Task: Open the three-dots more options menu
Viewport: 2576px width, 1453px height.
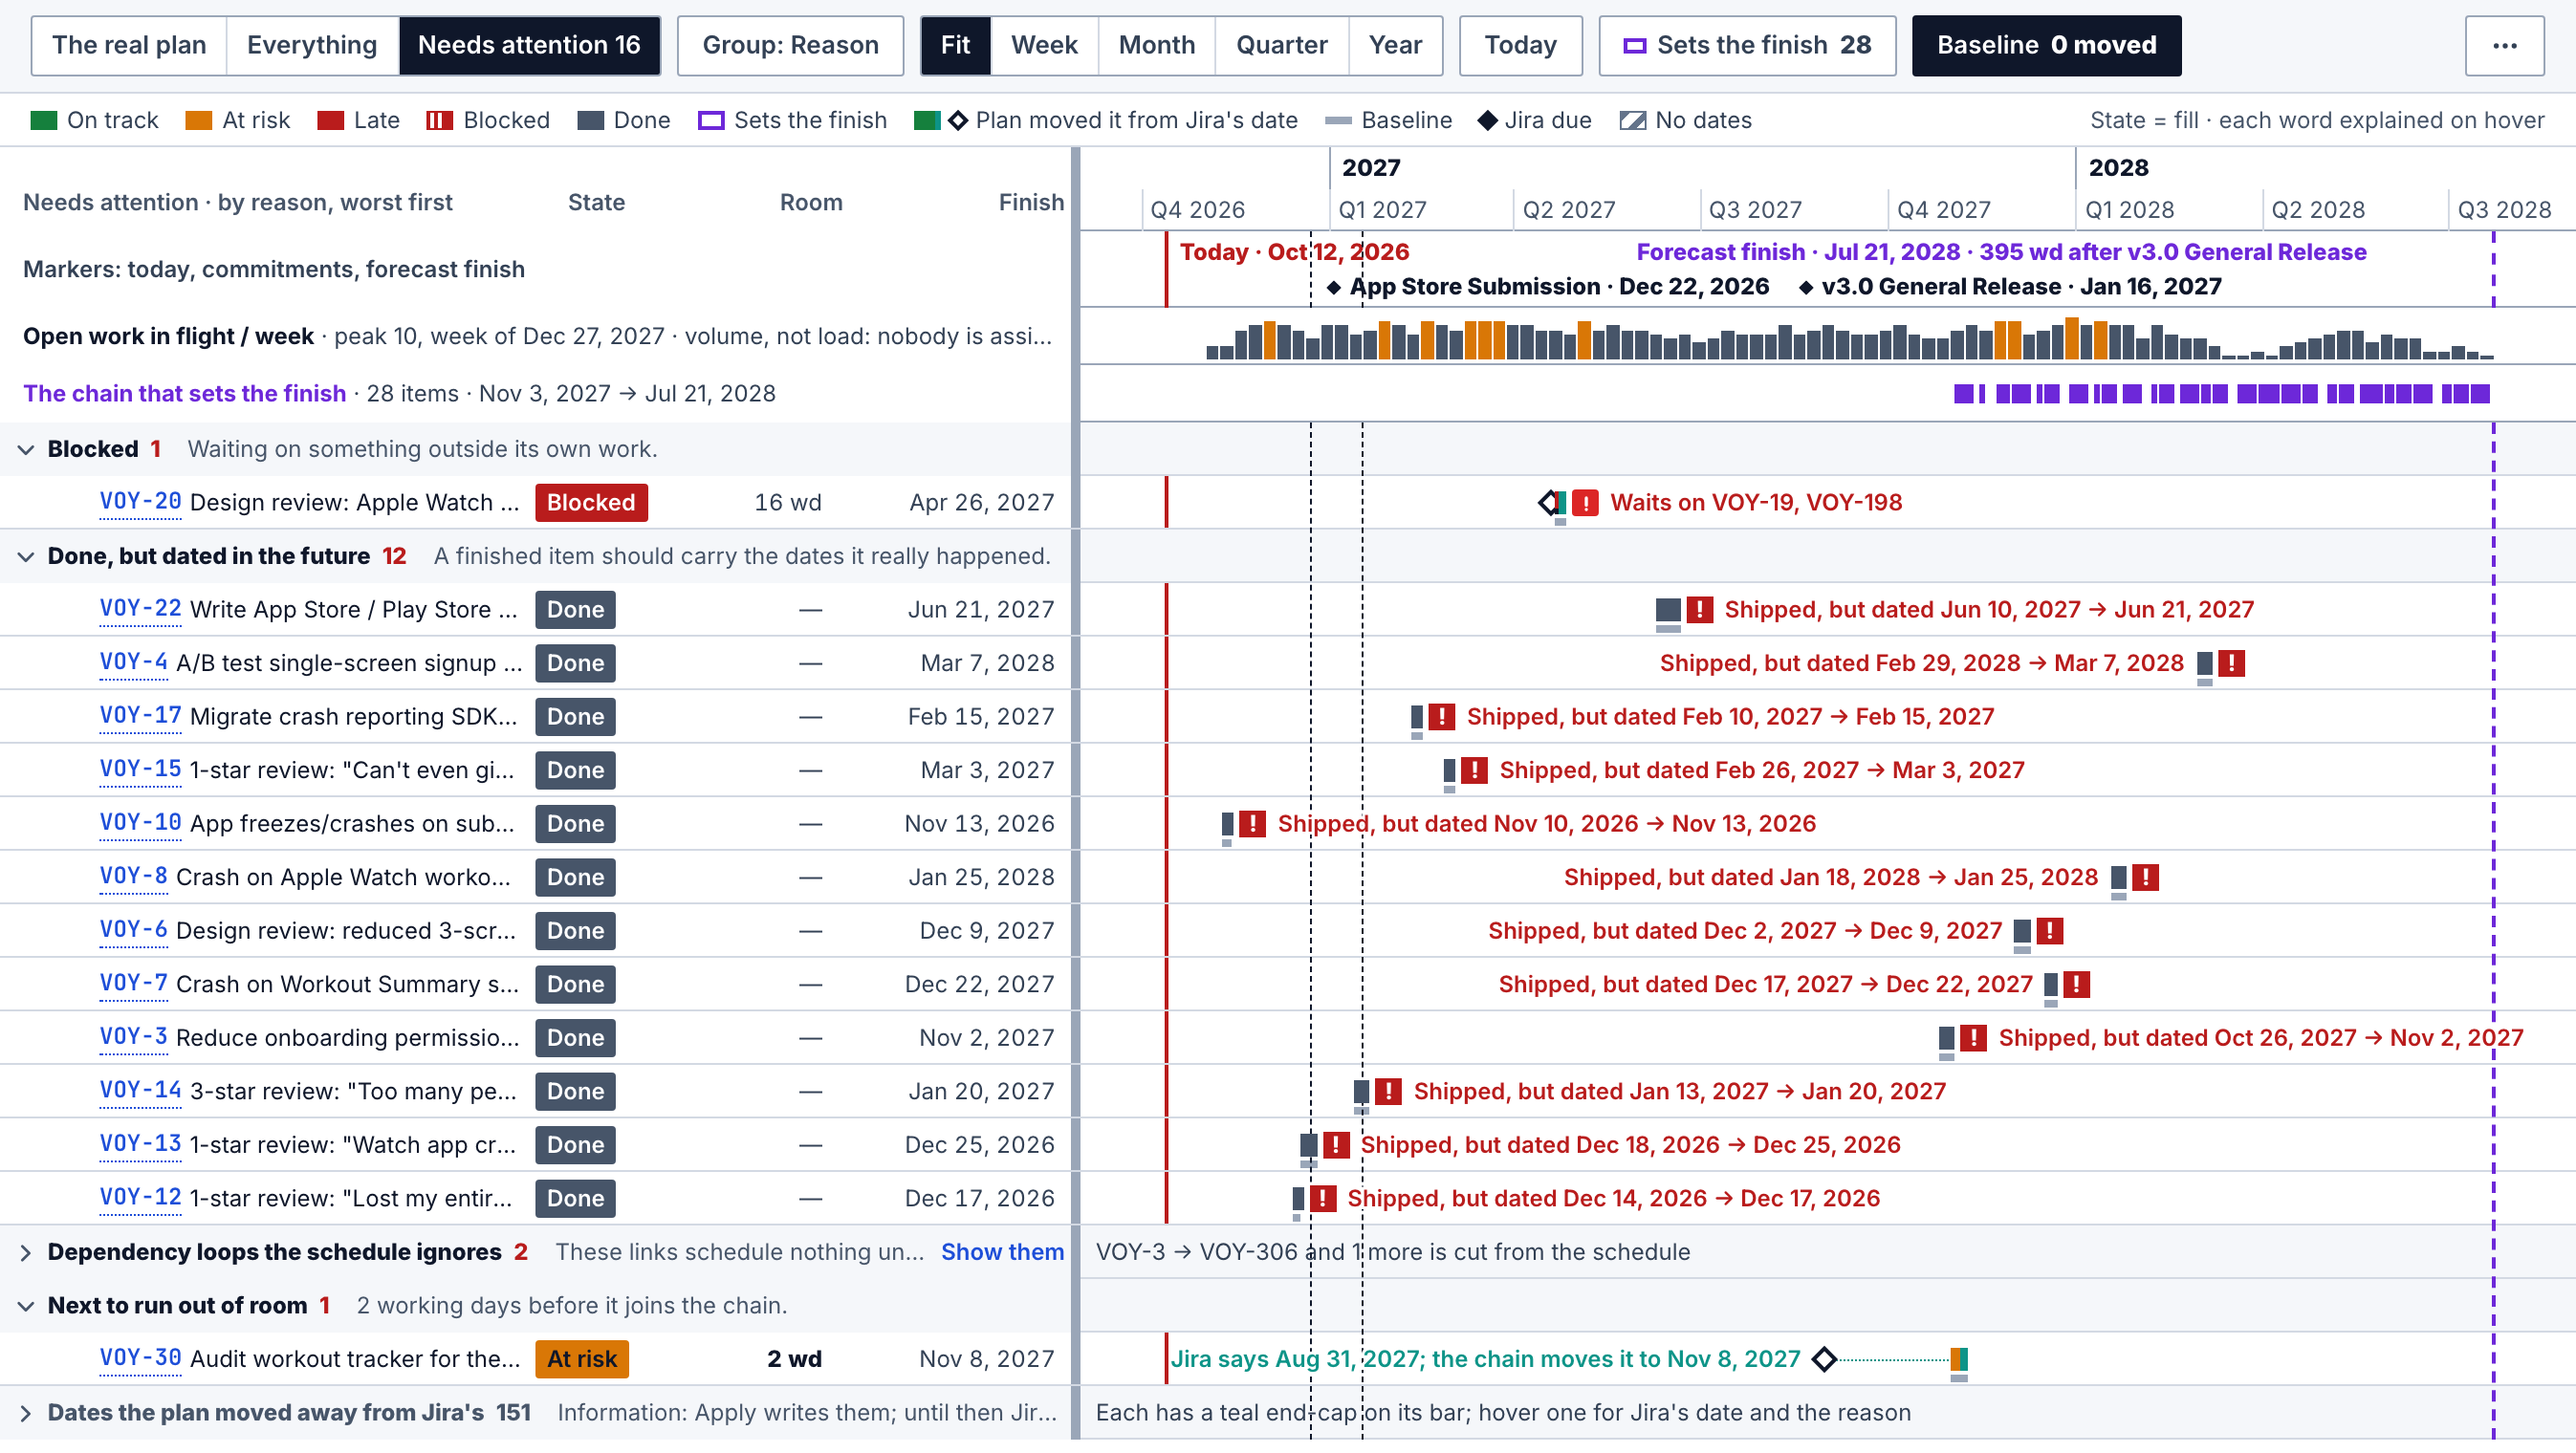Action: pos(2504,45)
